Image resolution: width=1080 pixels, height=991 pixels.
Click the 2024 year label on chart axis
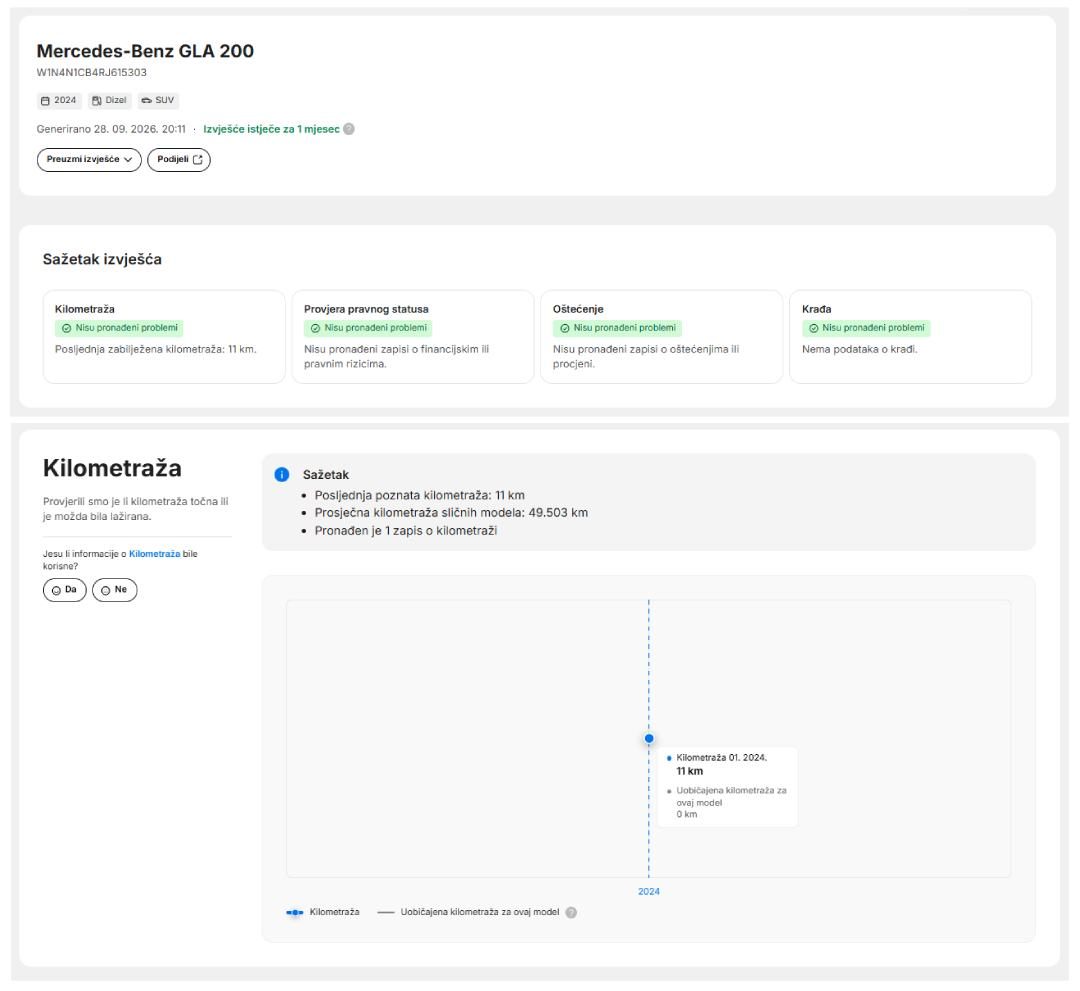(649, 891)
